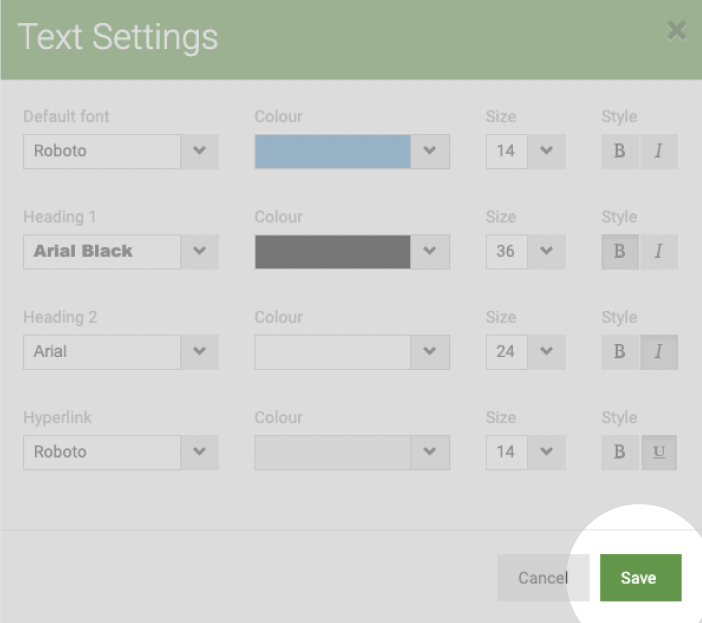Toggle bold for Heading 1
Screen dimensions: 702x623
tap(620, 252)
